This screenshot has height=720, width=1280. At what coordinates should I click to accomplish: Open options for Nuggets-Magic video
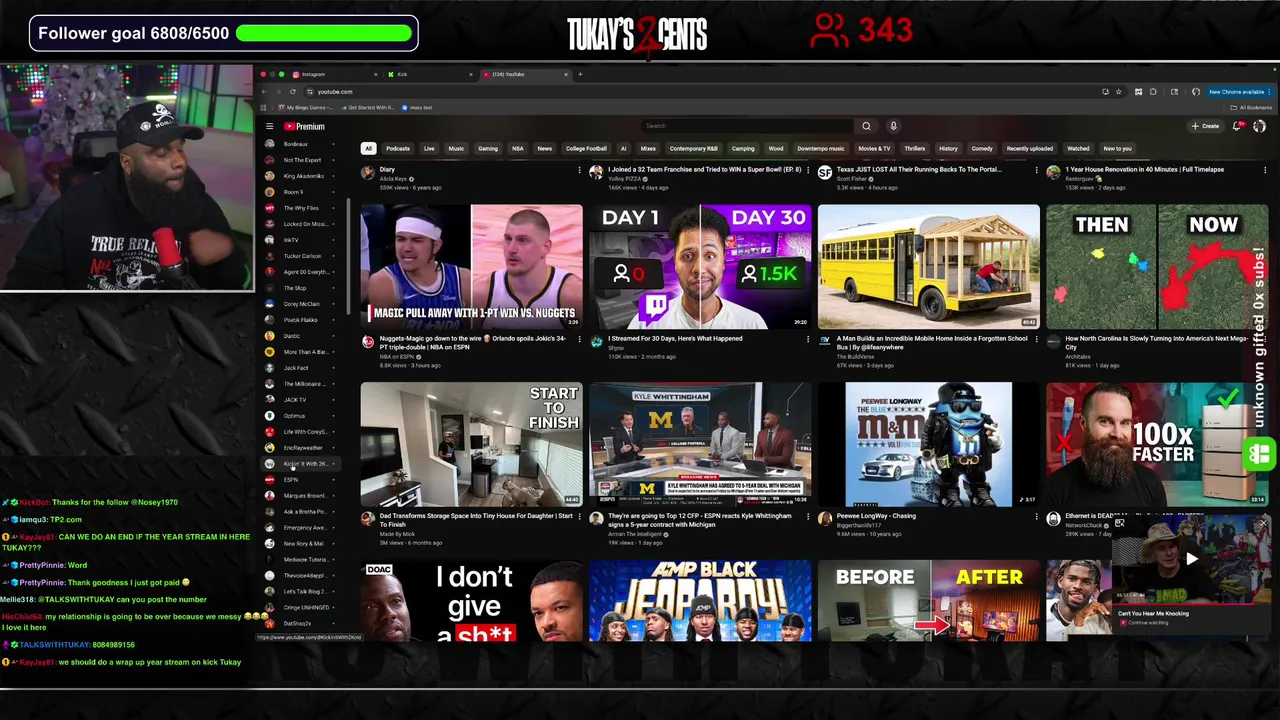579,339
